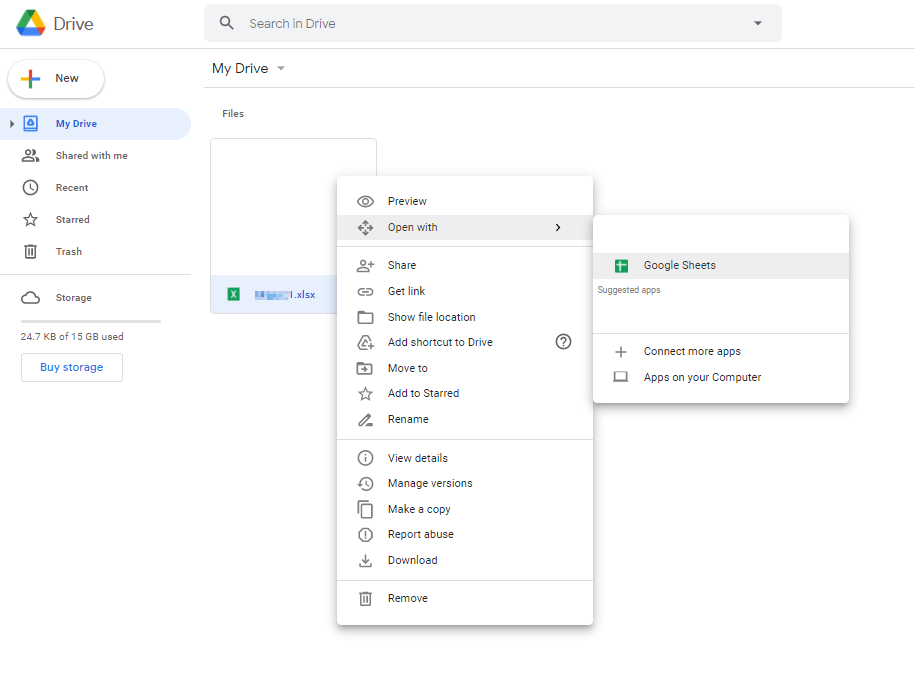Choose Manage versions
The width and height of the screenshot is (915, 697).
click(x=465, y=483)
